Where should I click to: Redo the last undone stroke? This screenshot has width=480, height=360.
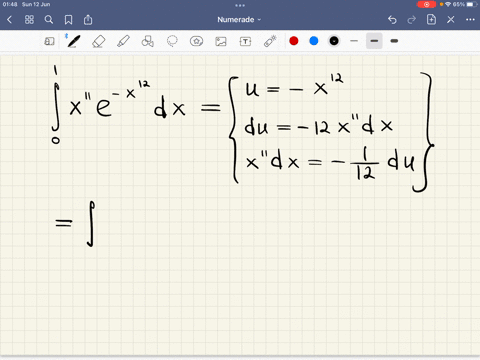coord(412,20)
